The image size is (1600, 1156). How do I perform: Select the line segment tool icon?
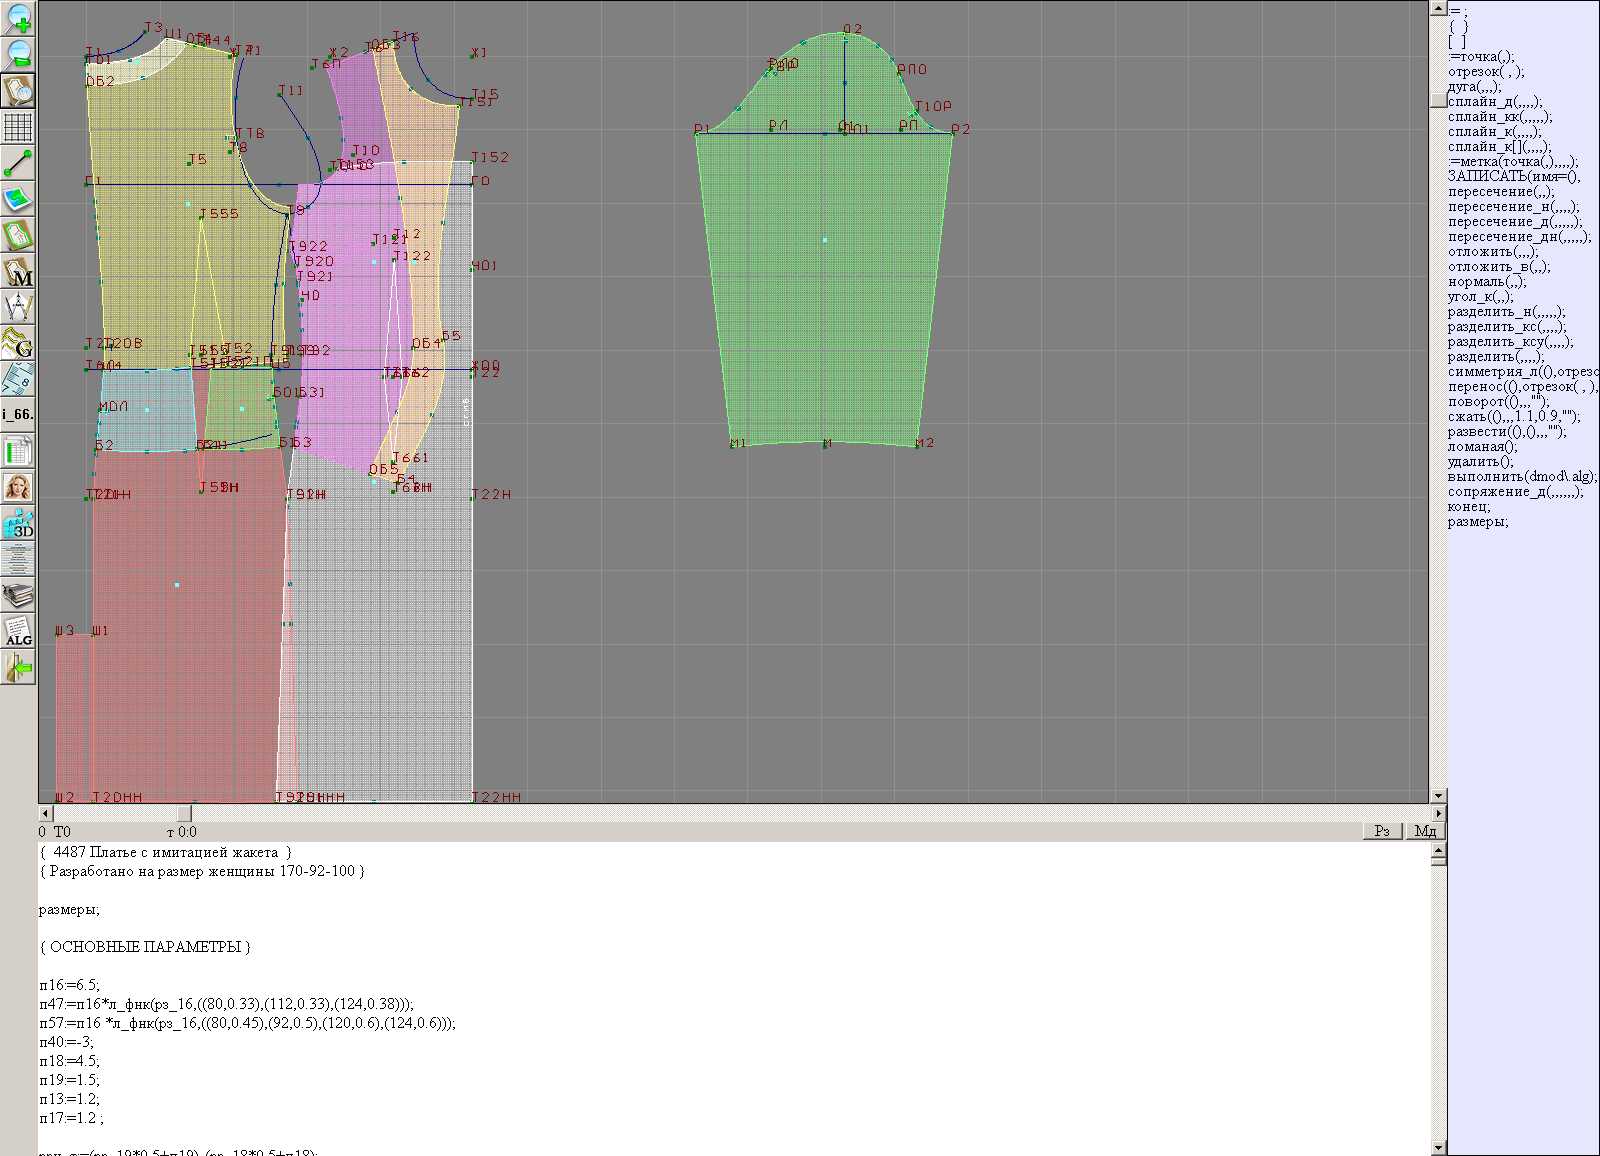pos(18,163)
